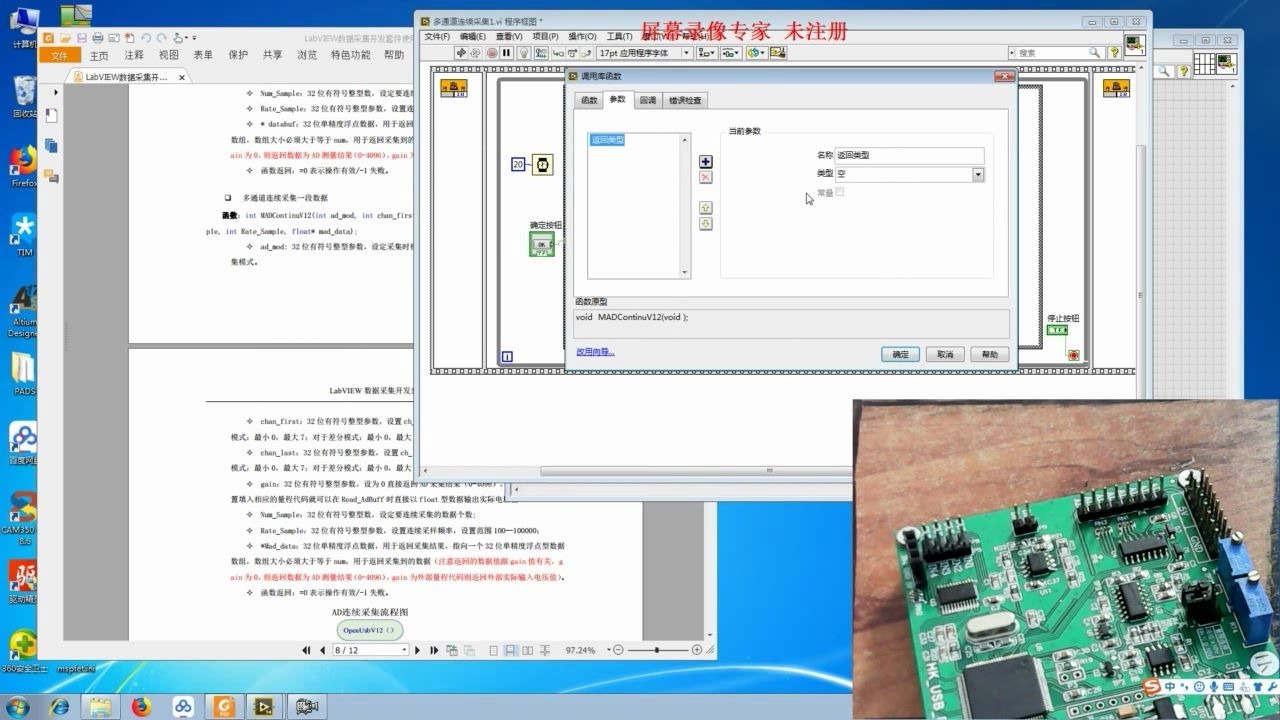1280x720 pixels.
Task: Open the 项目(P) menu in LabVIEW
Action: [545, 36]
